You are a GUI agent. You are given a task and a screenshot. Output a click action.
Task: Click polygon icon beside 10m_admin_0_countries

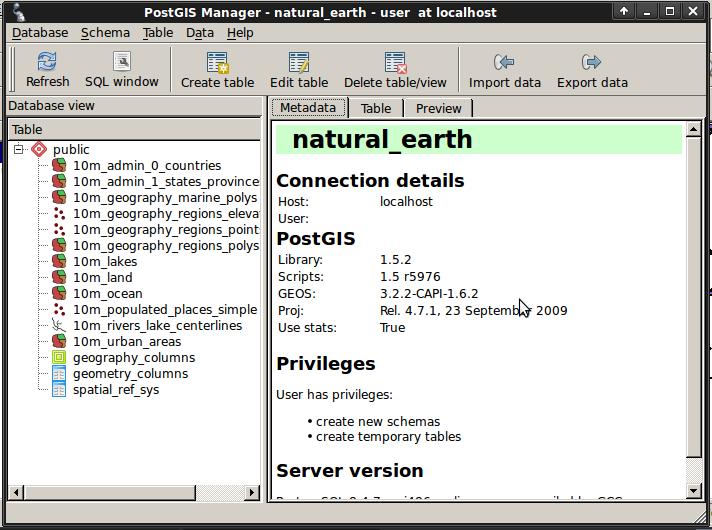(59, 165)
